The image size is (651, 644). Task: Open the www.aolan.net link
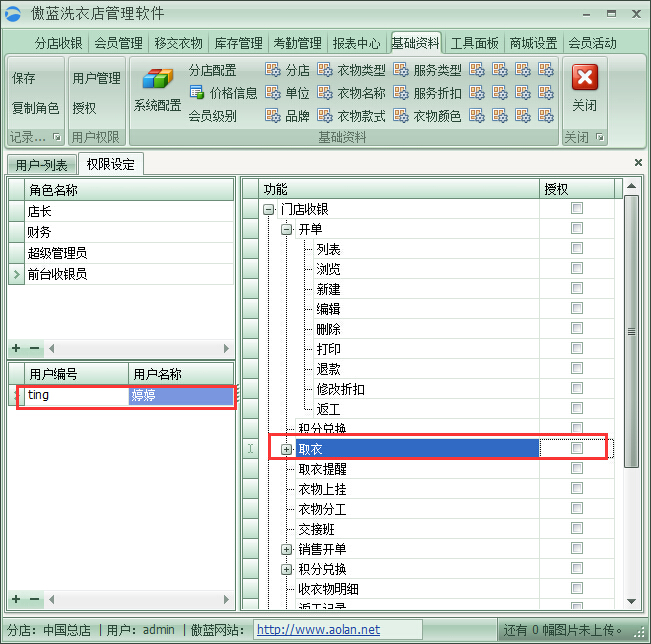pyautogui.click(x=318, y=630)
